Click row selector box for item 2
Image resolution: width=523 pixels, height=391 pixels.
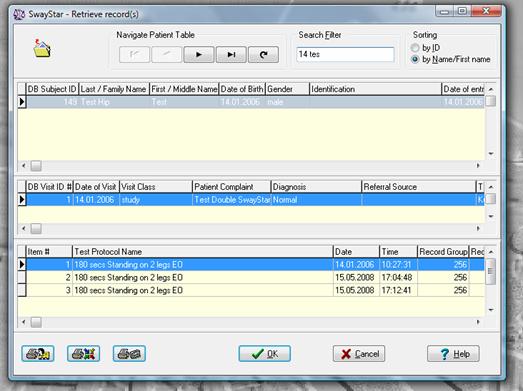[x=22, y=277]
